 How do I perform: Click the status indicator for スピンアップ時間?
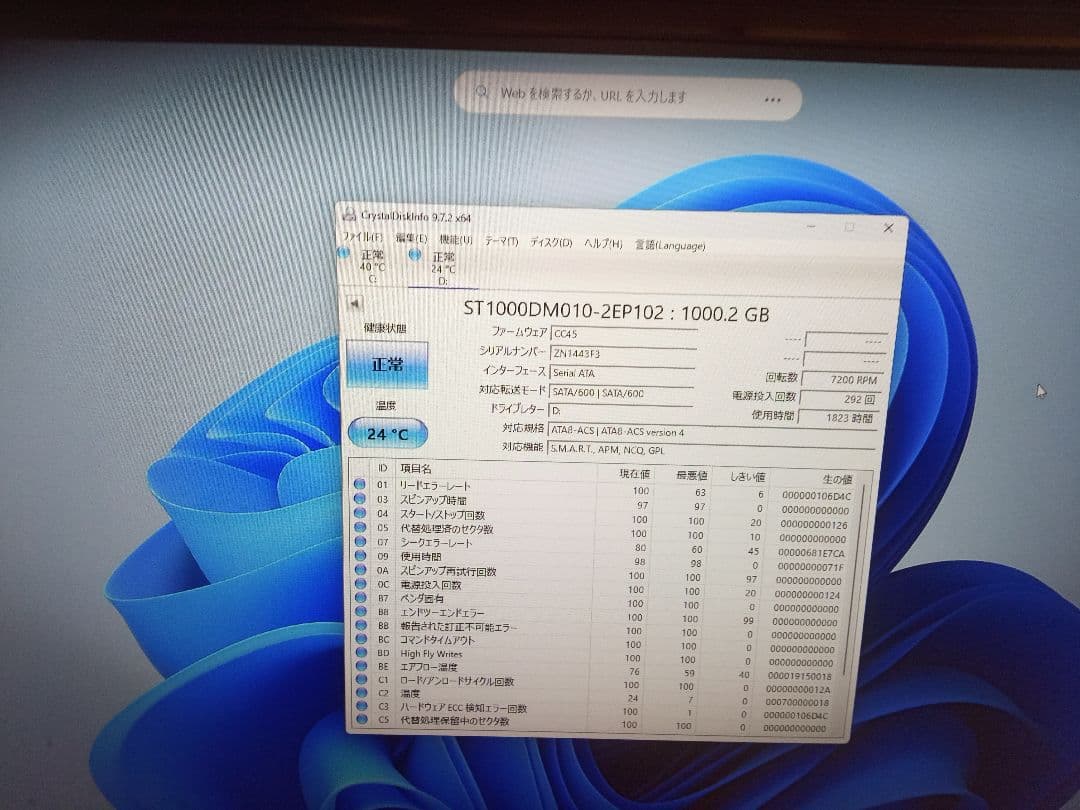coord(358,499)
